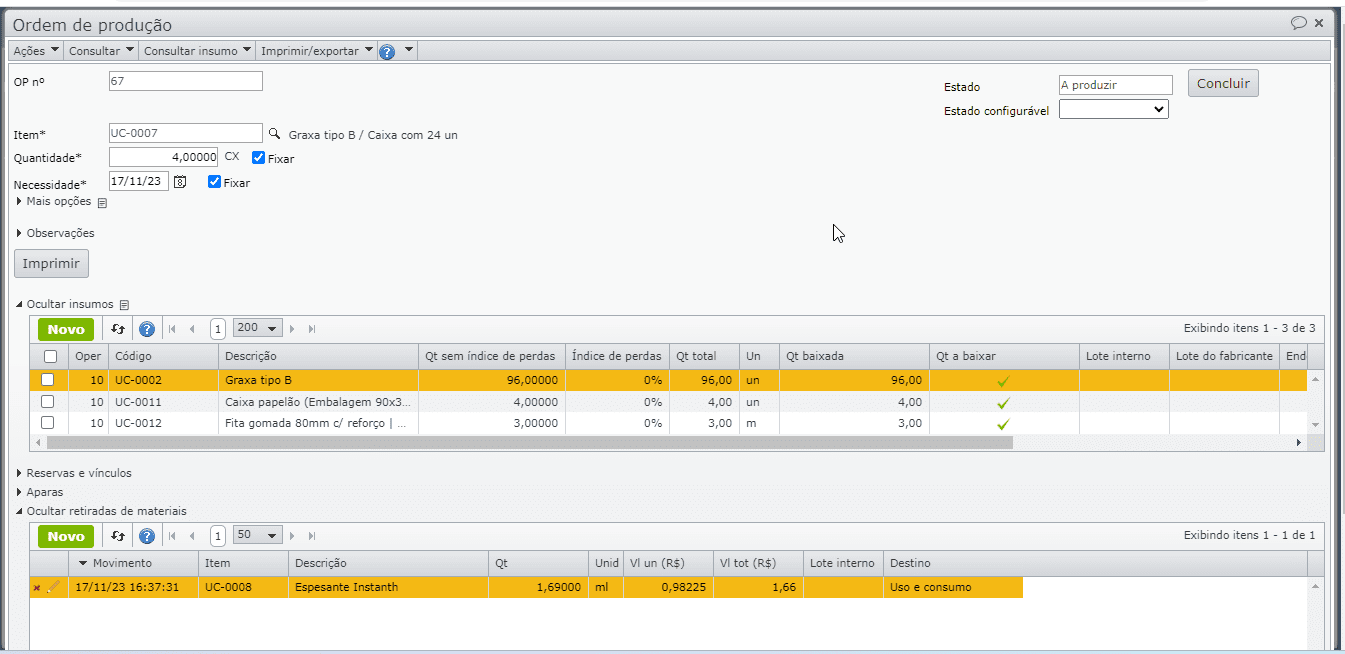The image size is (1345, 654).
Task: Open the Imprimir/exportar menu
Action: point(317,50)
